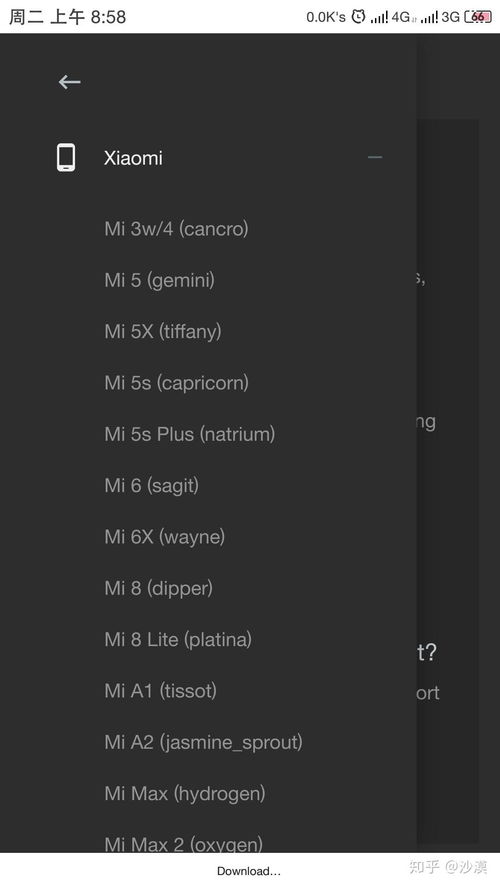Collapse the Xiaomi list with minus icon
500x888 pixels.
[x=375, y=157]
